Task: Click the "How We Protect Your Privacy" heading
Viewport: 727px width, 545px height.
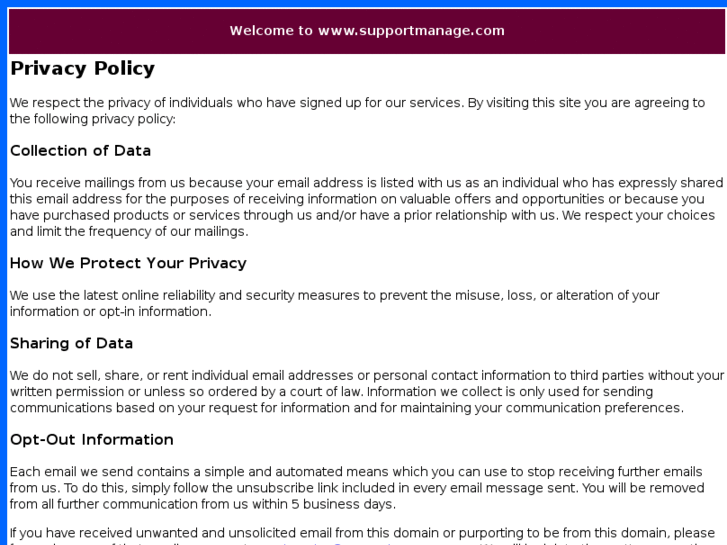Action: tap(128, 263)
